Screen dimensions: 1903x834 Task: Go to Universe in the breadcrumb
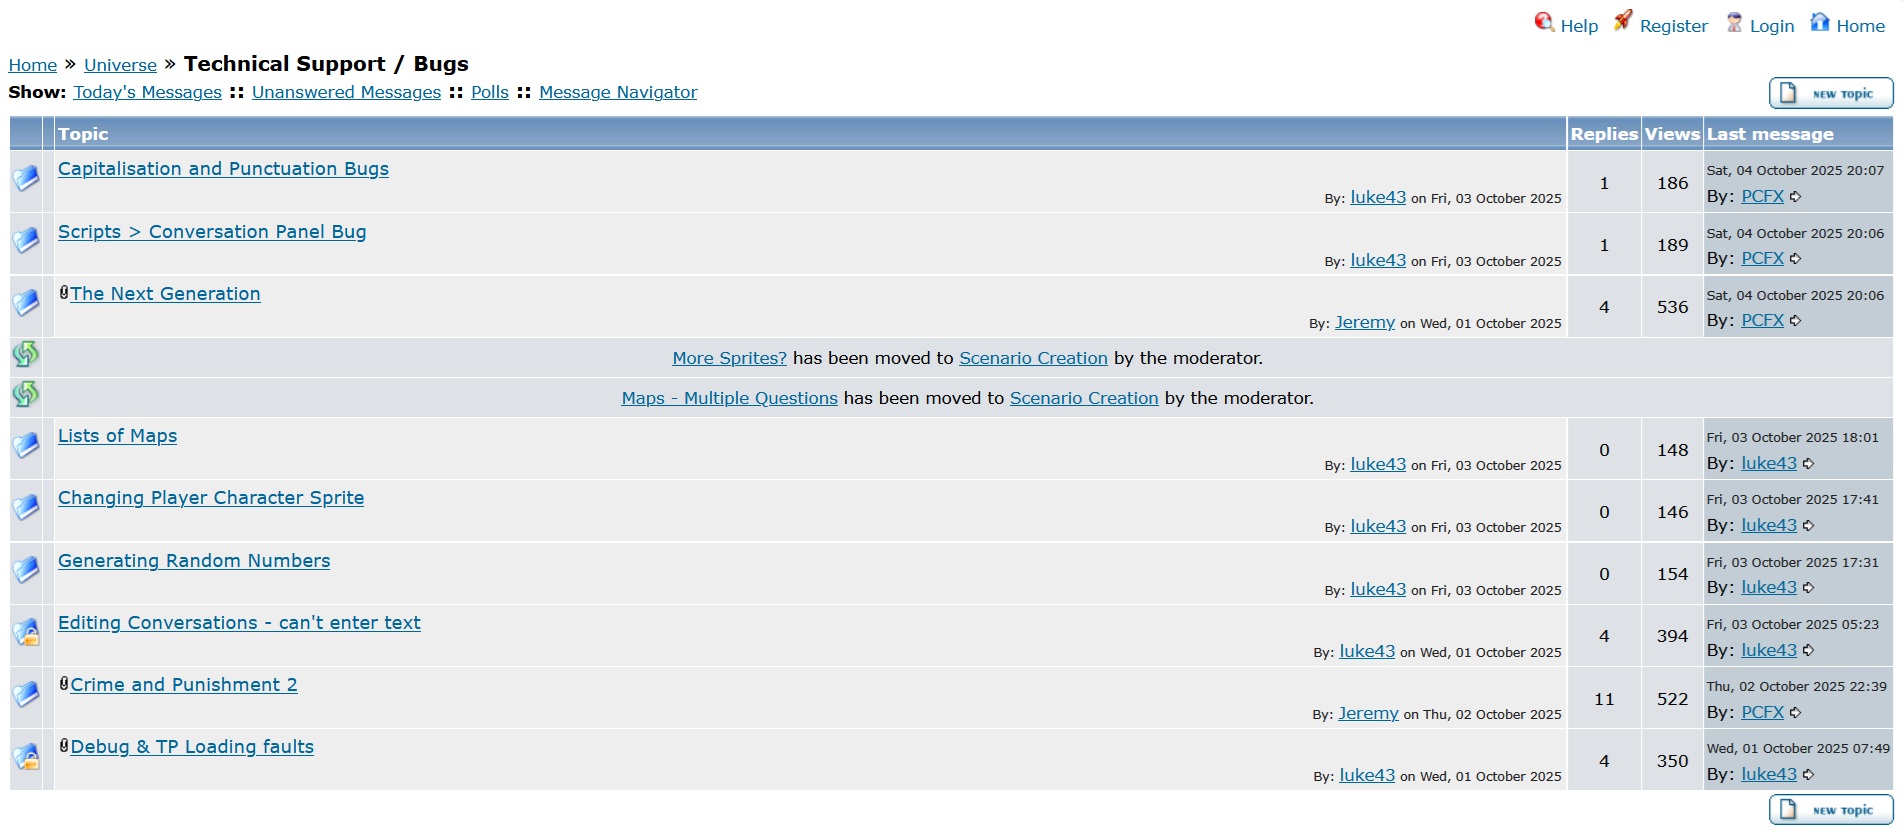click(120, 65)
